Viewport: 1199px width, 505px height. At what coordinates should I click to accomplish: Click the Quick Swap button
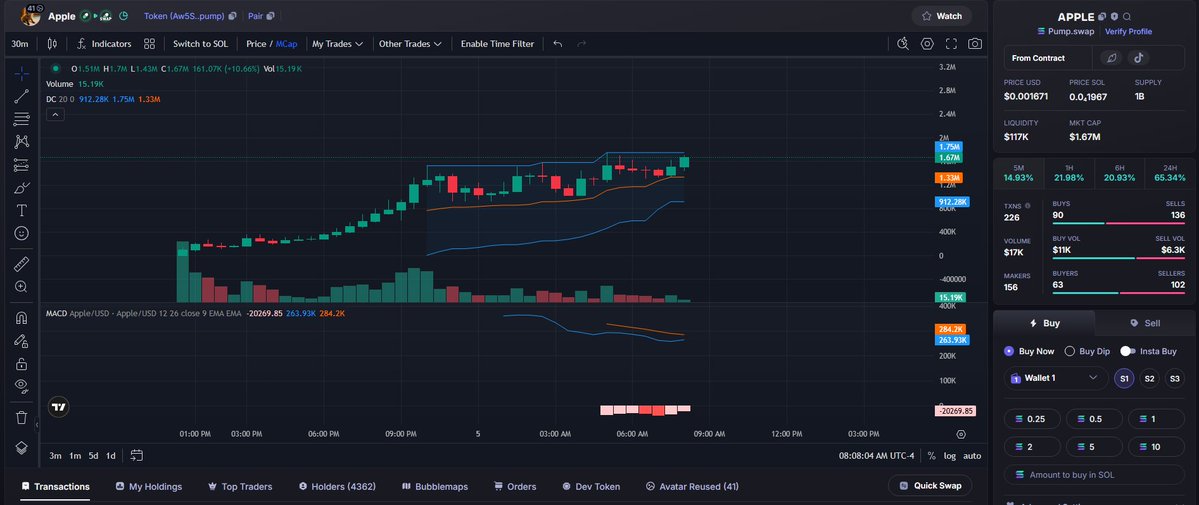click(930, 486)
